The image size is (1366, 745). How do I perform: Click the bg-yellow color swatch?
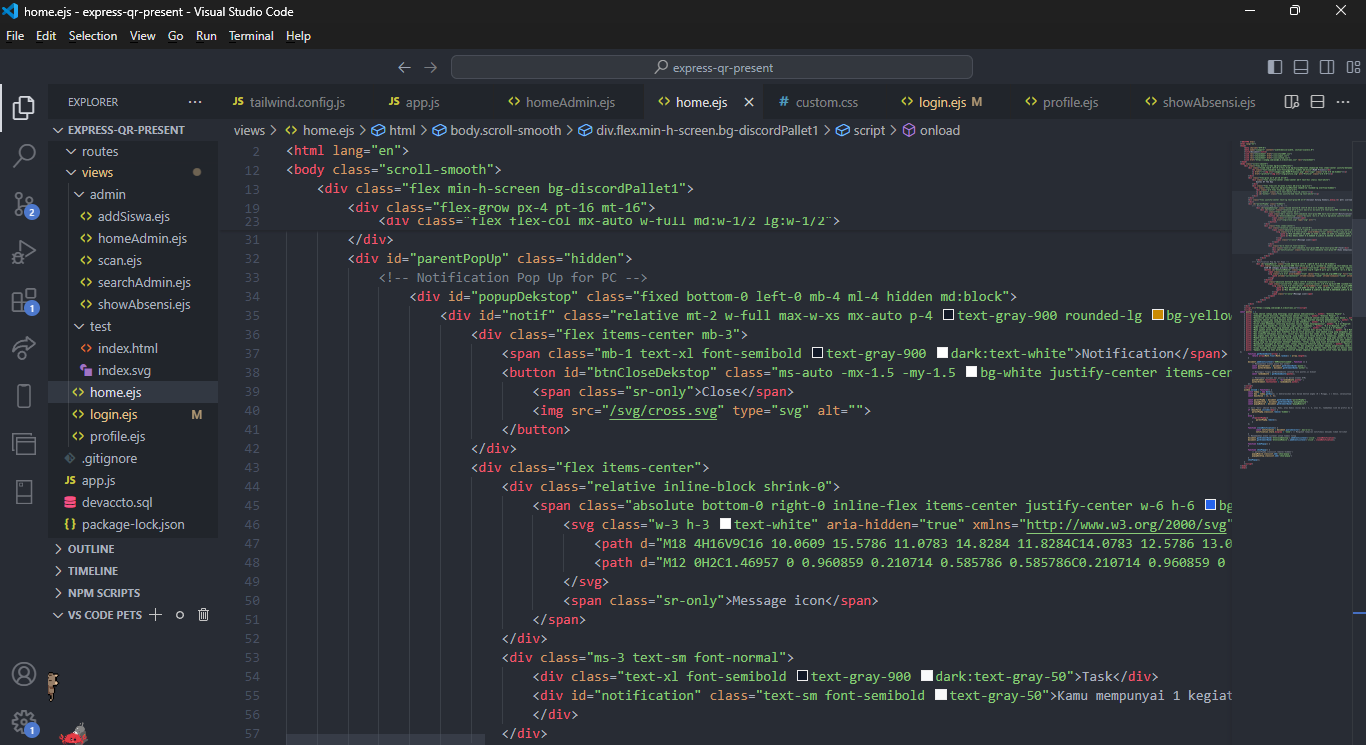(x=1157, y=316)
